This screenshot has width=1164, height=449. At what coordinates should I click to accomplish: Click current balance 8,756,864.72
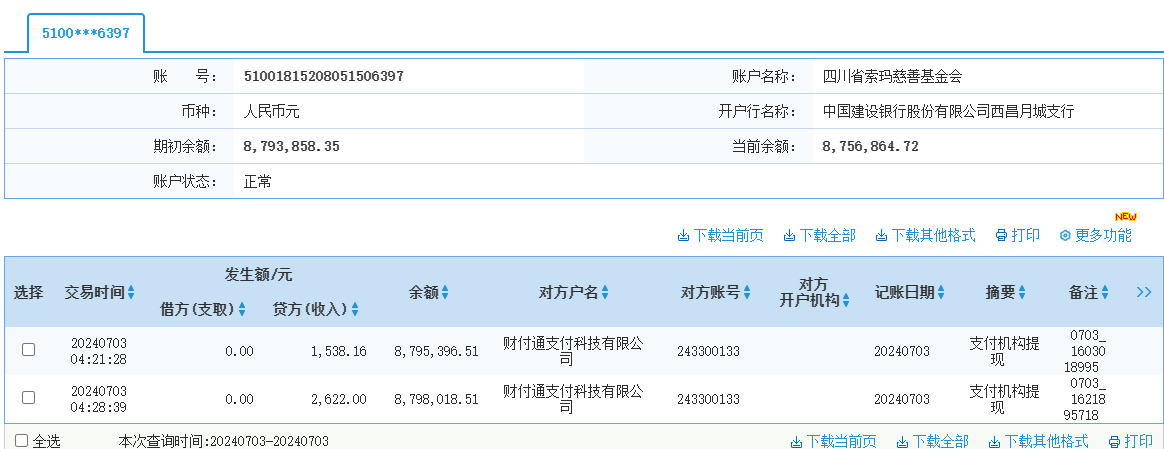coord(871,146)
